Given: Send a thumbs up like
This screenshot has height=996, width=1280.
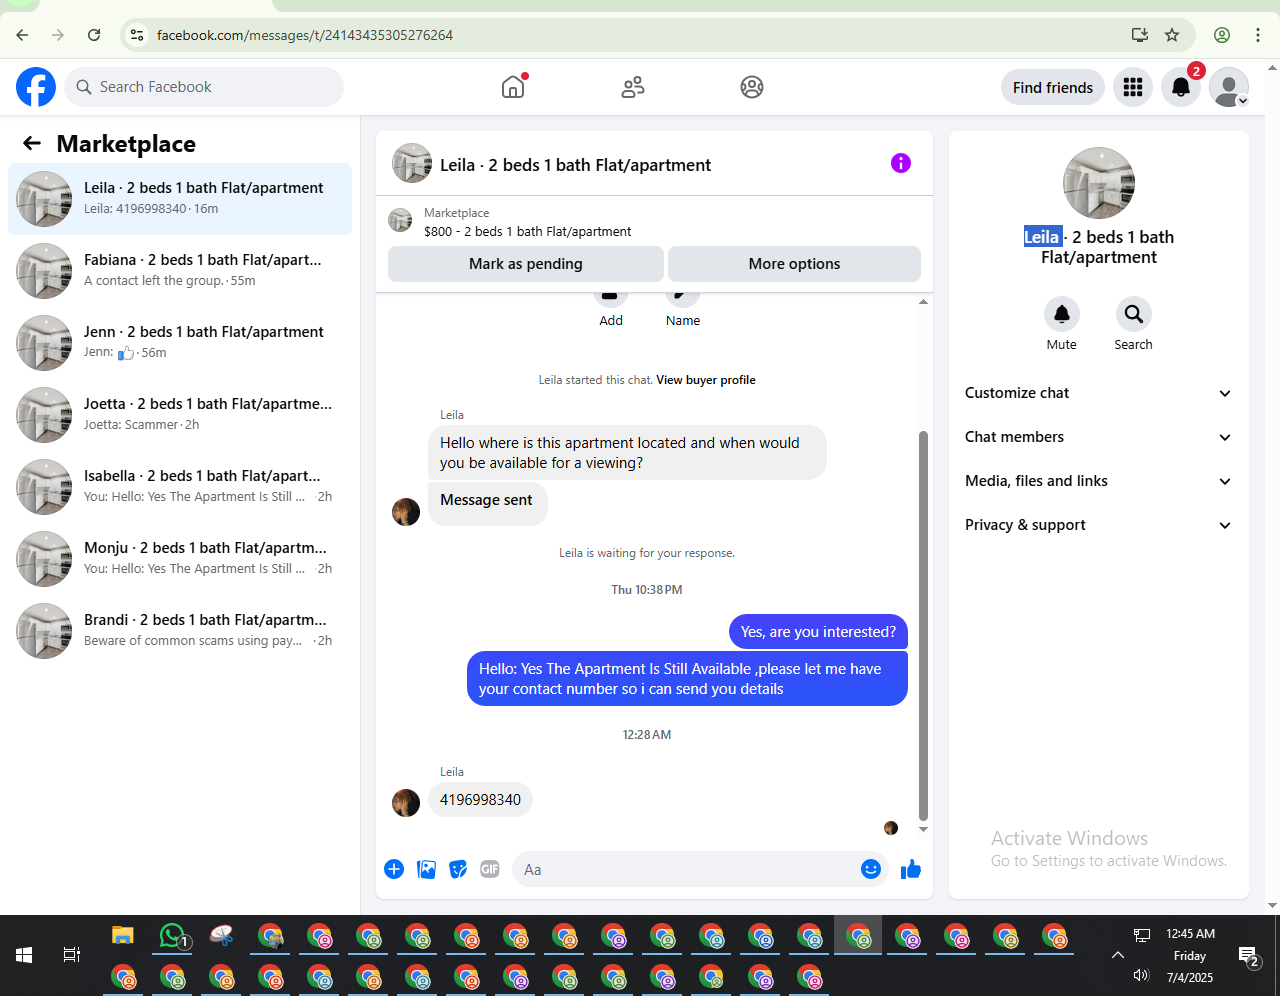Looking at the screenshot, I should tap(911, 869).
